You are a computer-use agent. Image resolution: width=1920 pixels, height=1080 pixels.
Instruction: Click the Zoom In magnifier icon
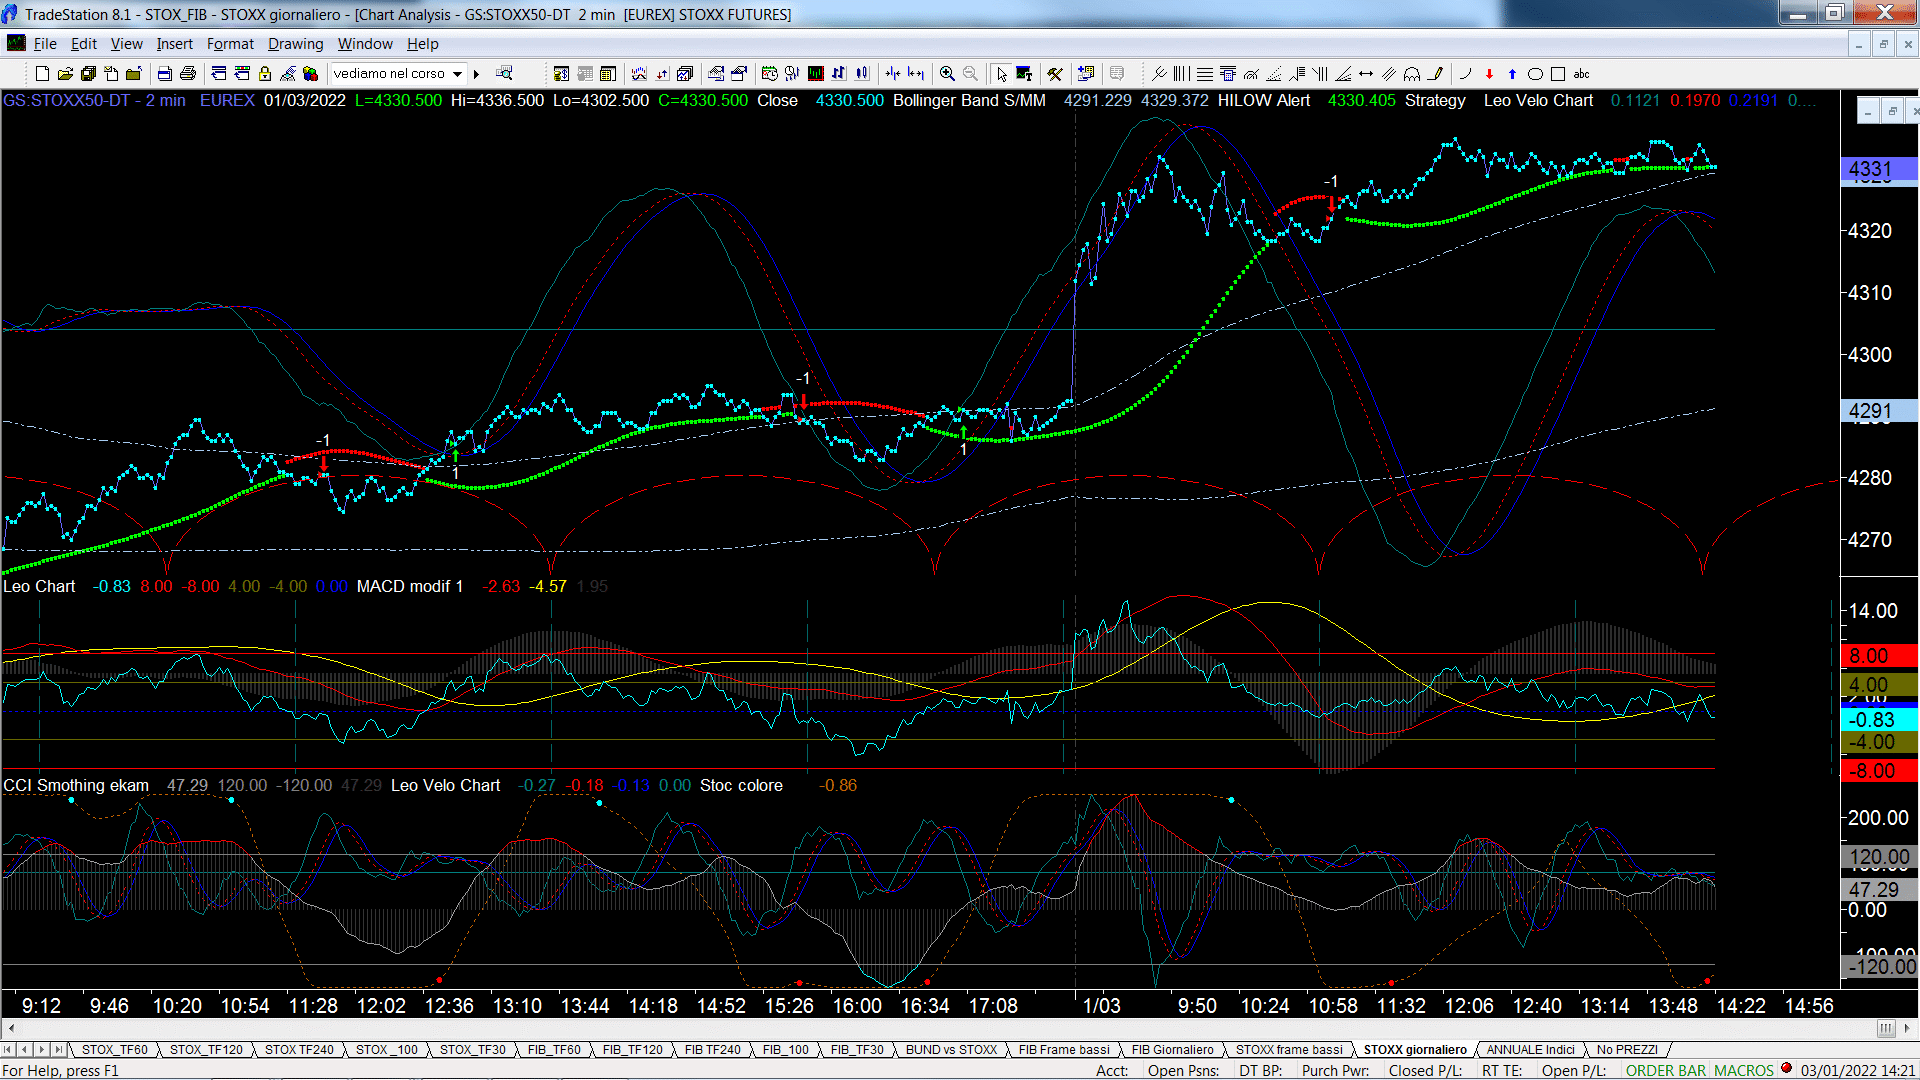pyautogui.click(x=947, y=74)
